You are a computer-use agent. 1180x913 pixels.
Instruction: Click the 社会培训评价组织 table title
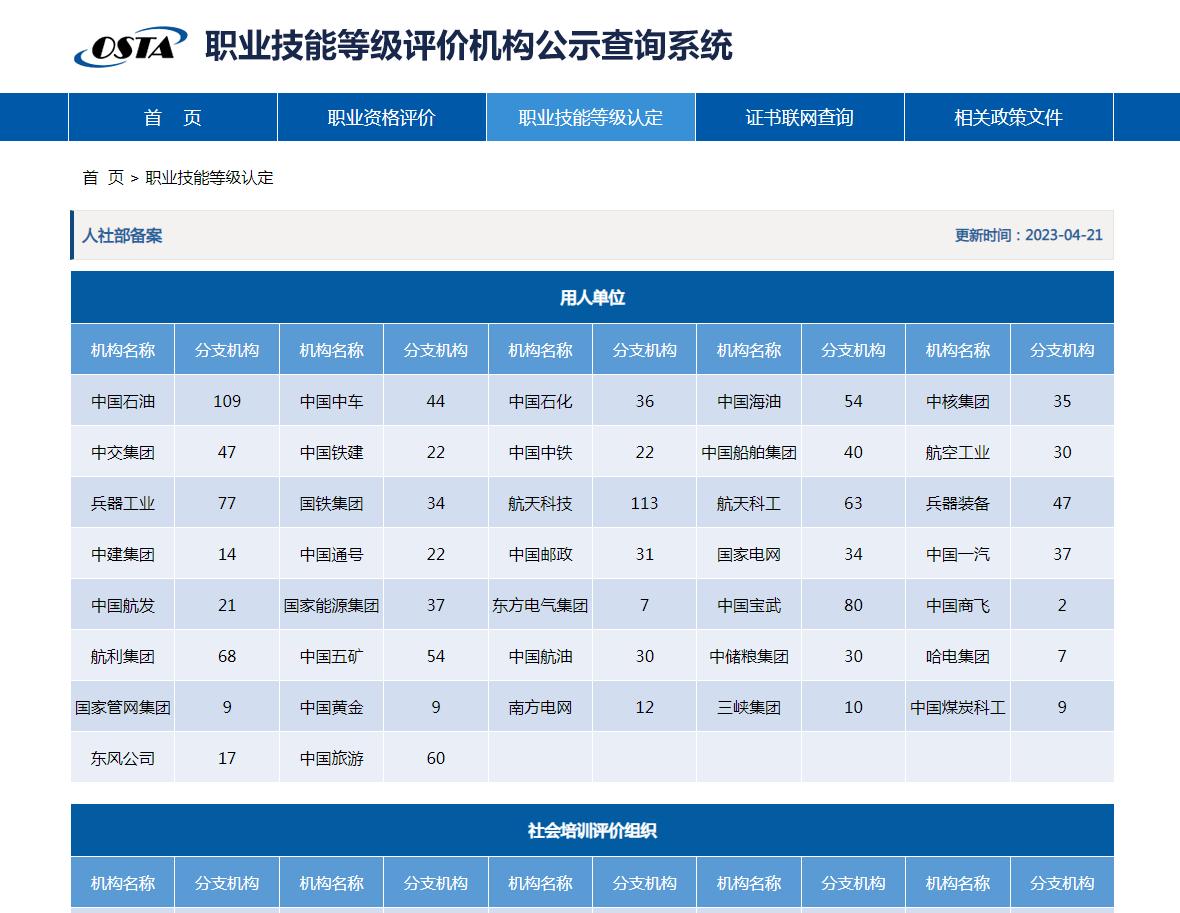tap(590, 828)
